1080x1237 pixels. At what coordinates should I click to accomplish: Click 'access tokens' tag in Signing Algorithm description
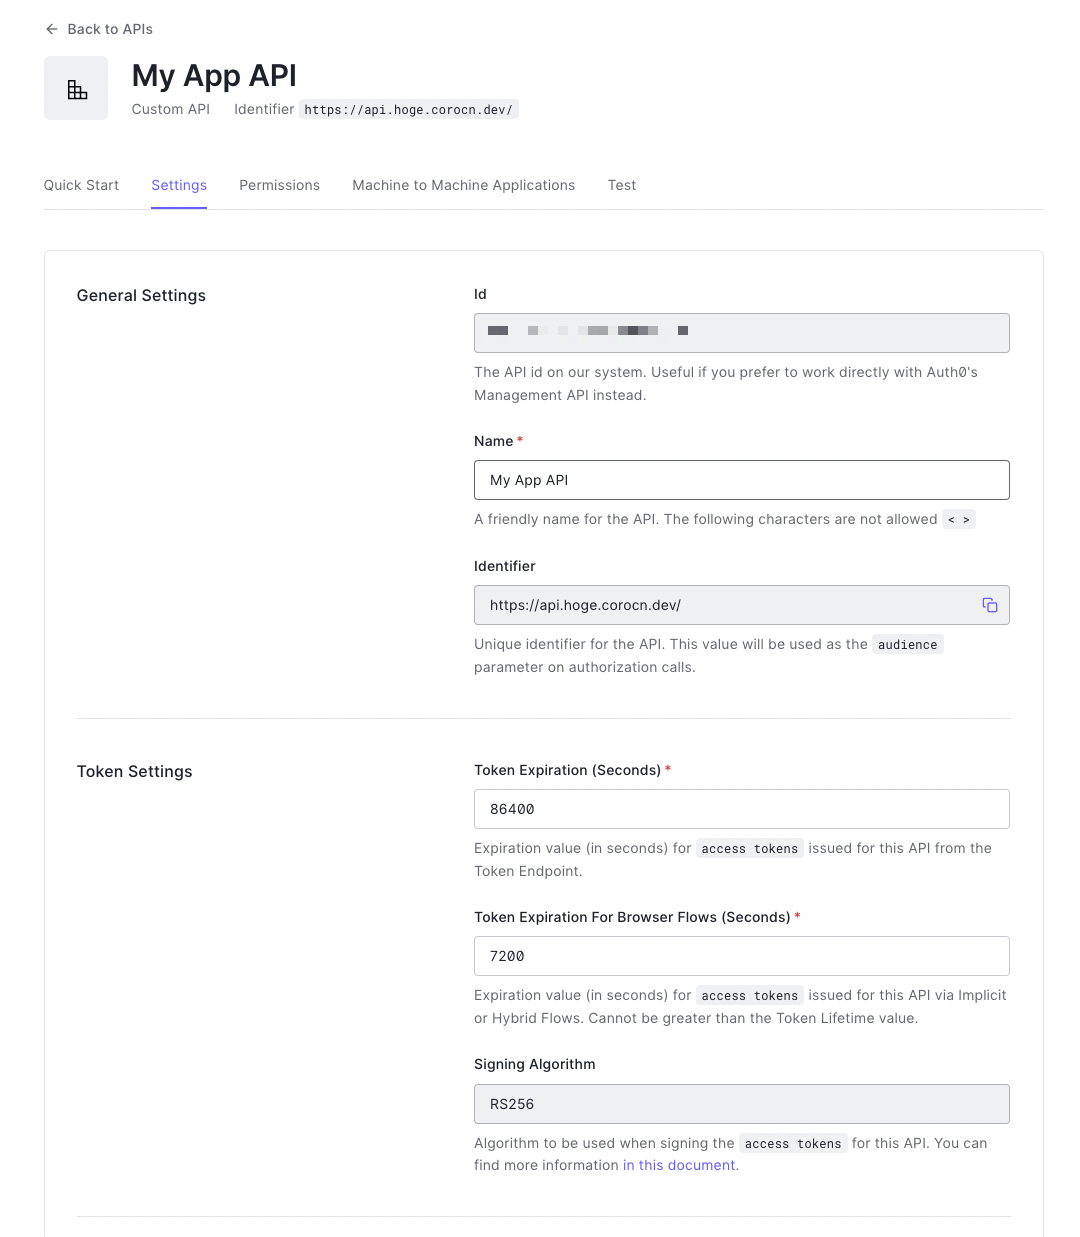(793, 1144)
